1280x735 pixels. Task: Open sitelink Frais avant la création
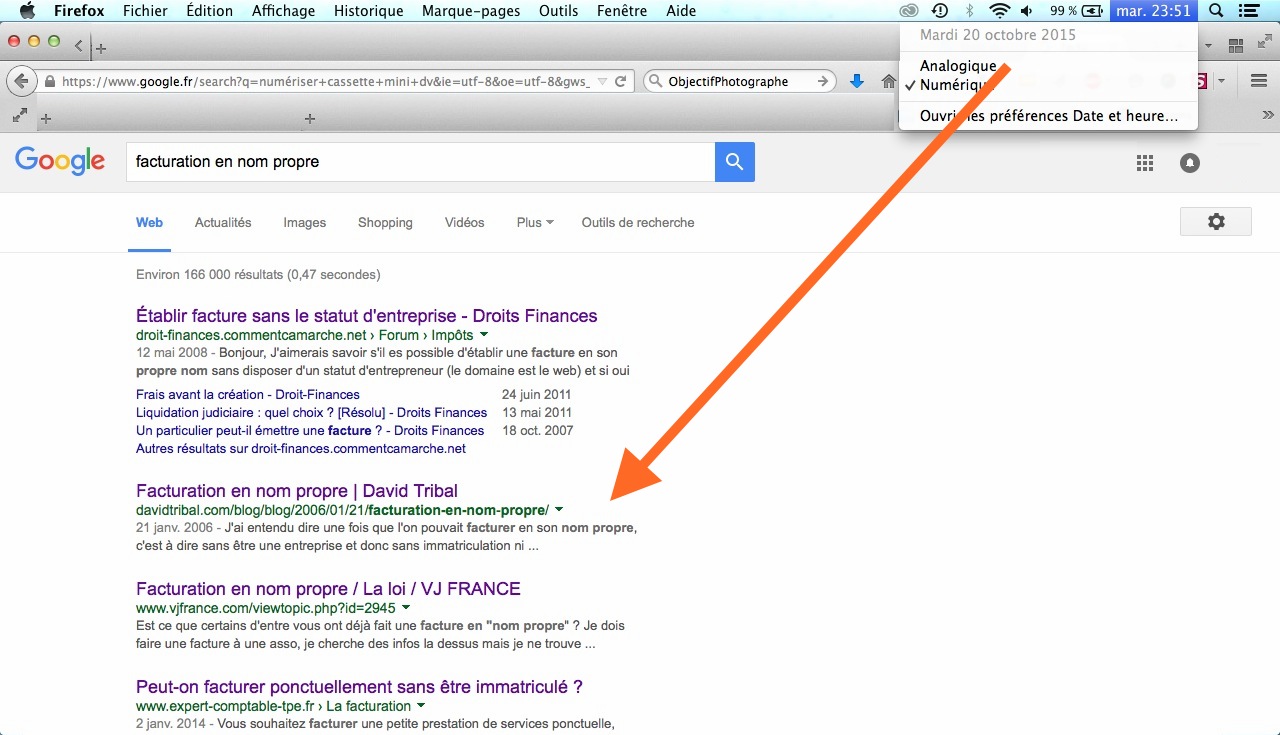coord(248,395)
